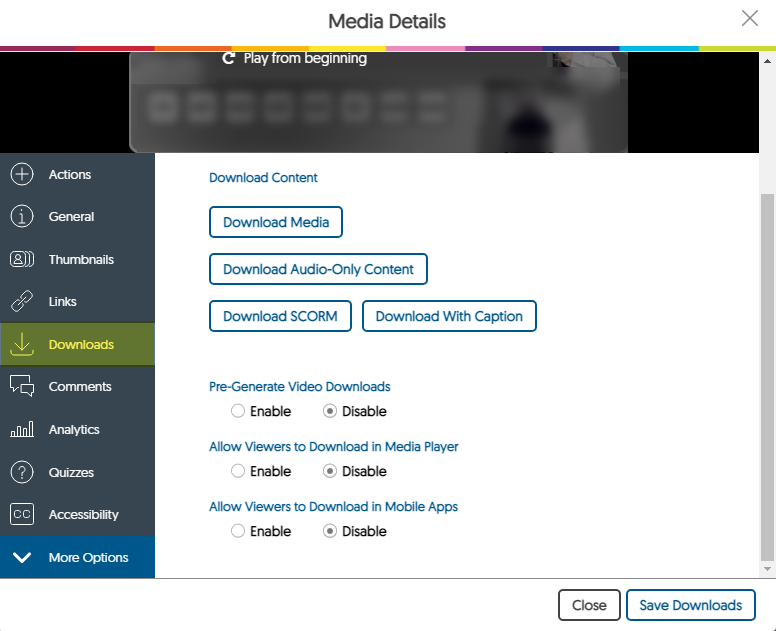Click the Pre-Generate Video Downloads heading
The height and width of the screenshot is (631, 776).
coord(299,387)
